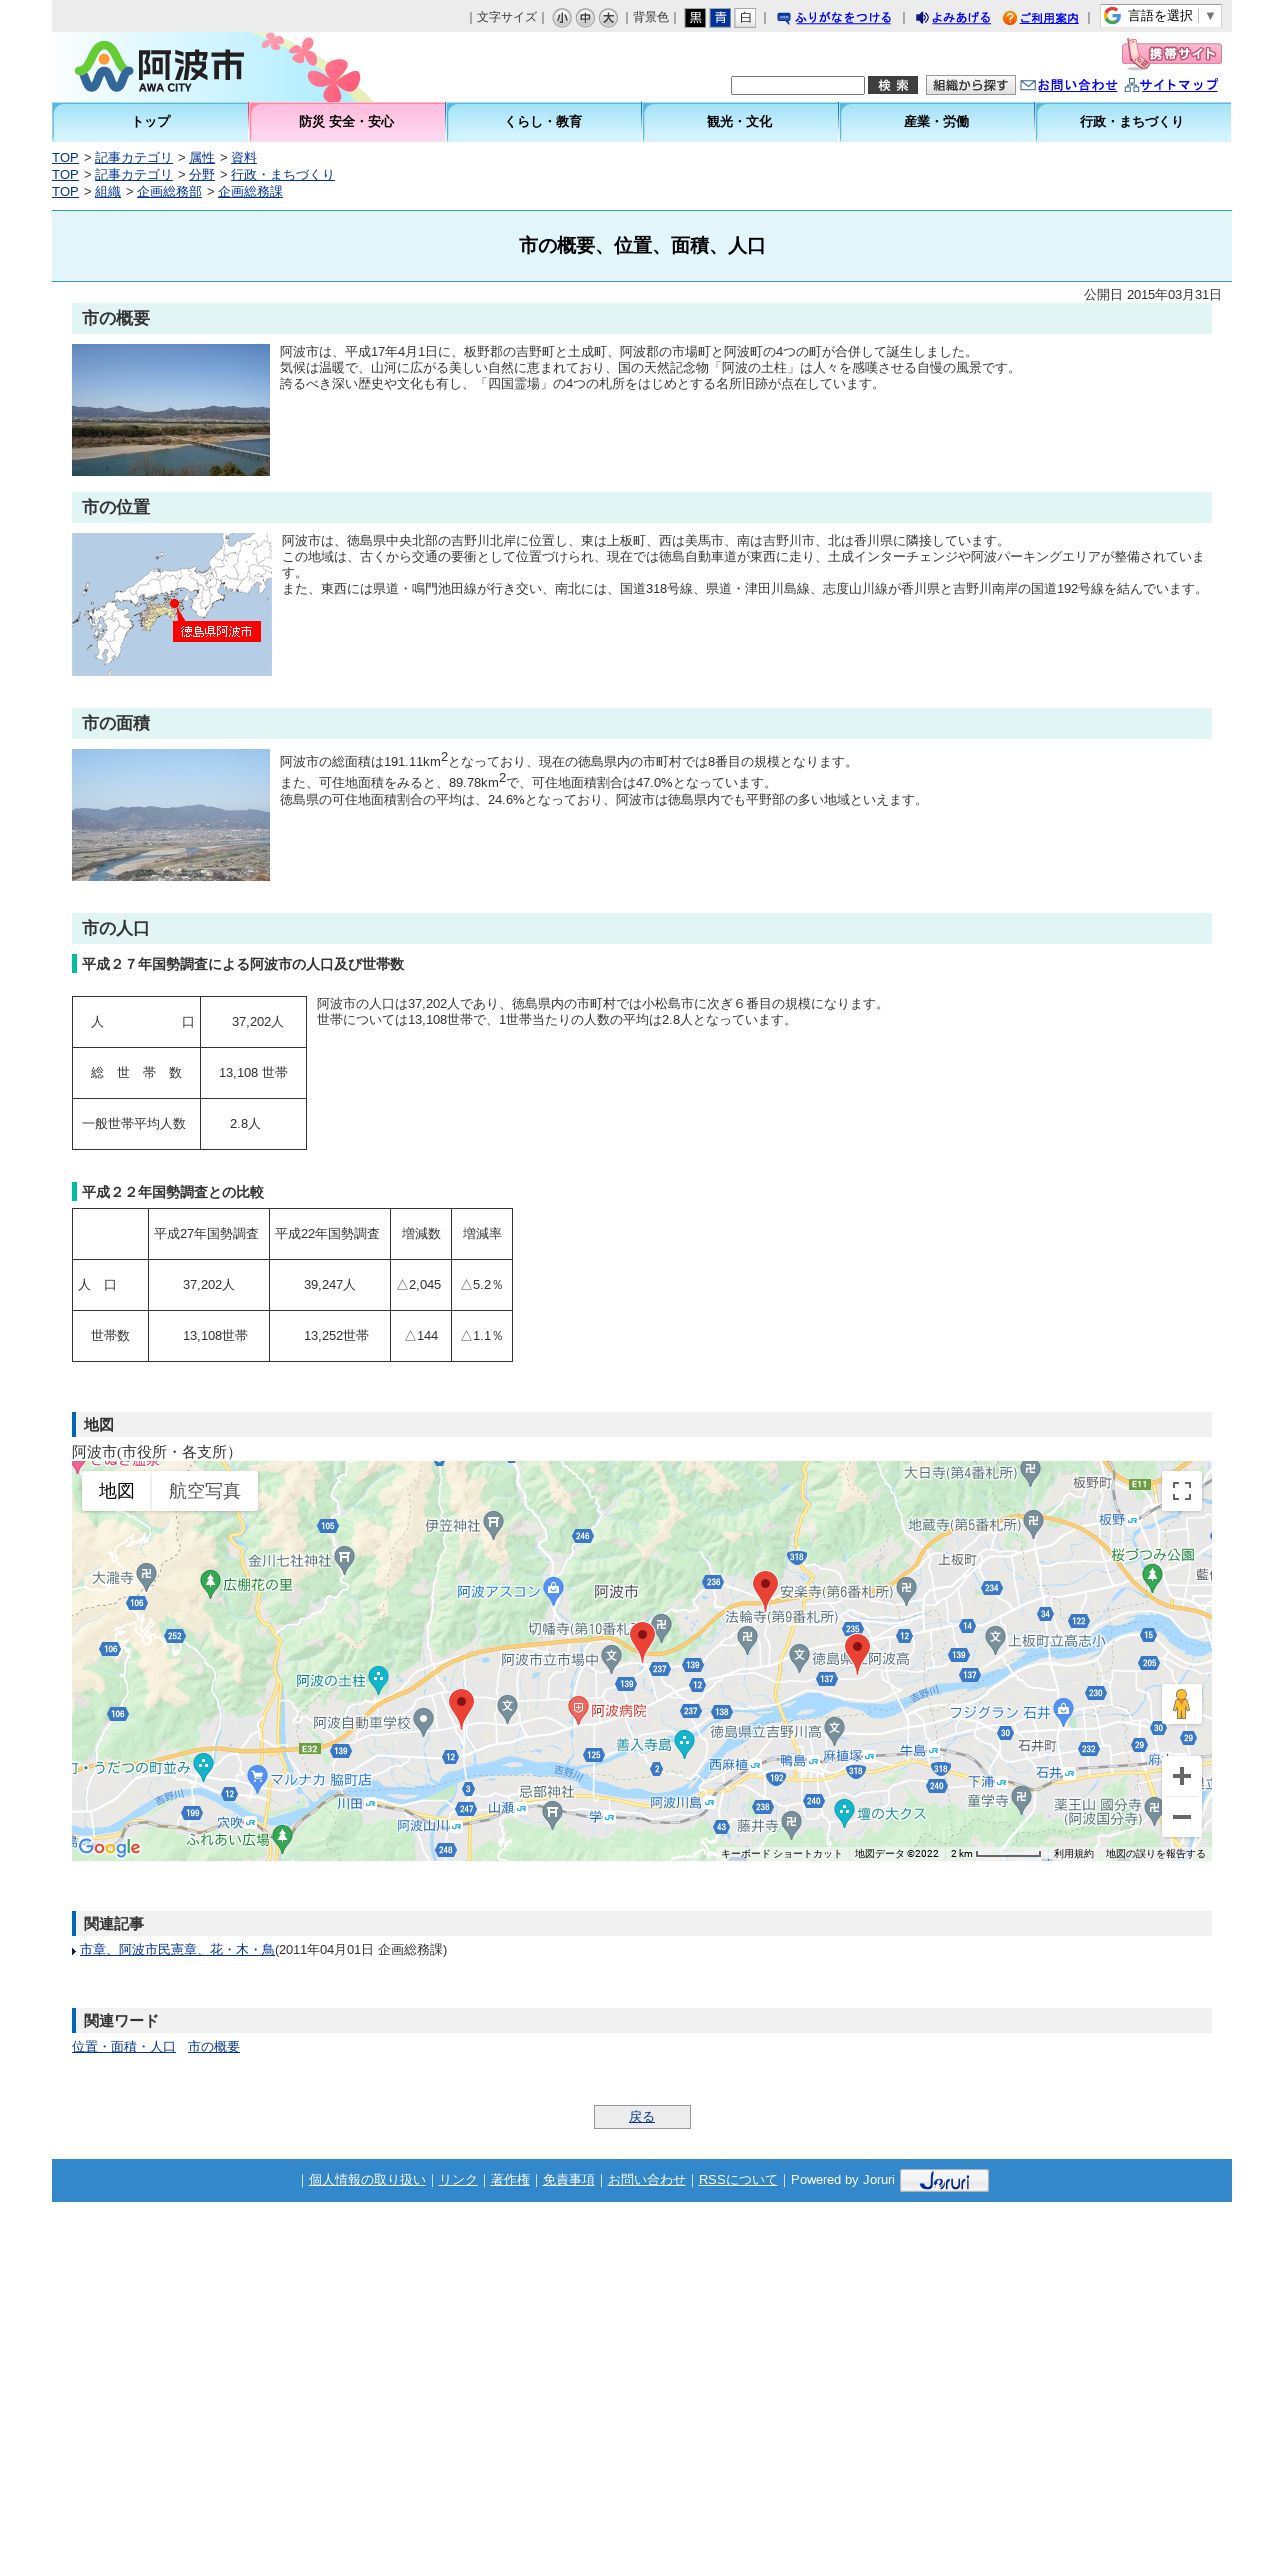Open the mobile site (携帯サイト) banner
Viewport: 1284px width, 2568px height.
[1171, 53]
